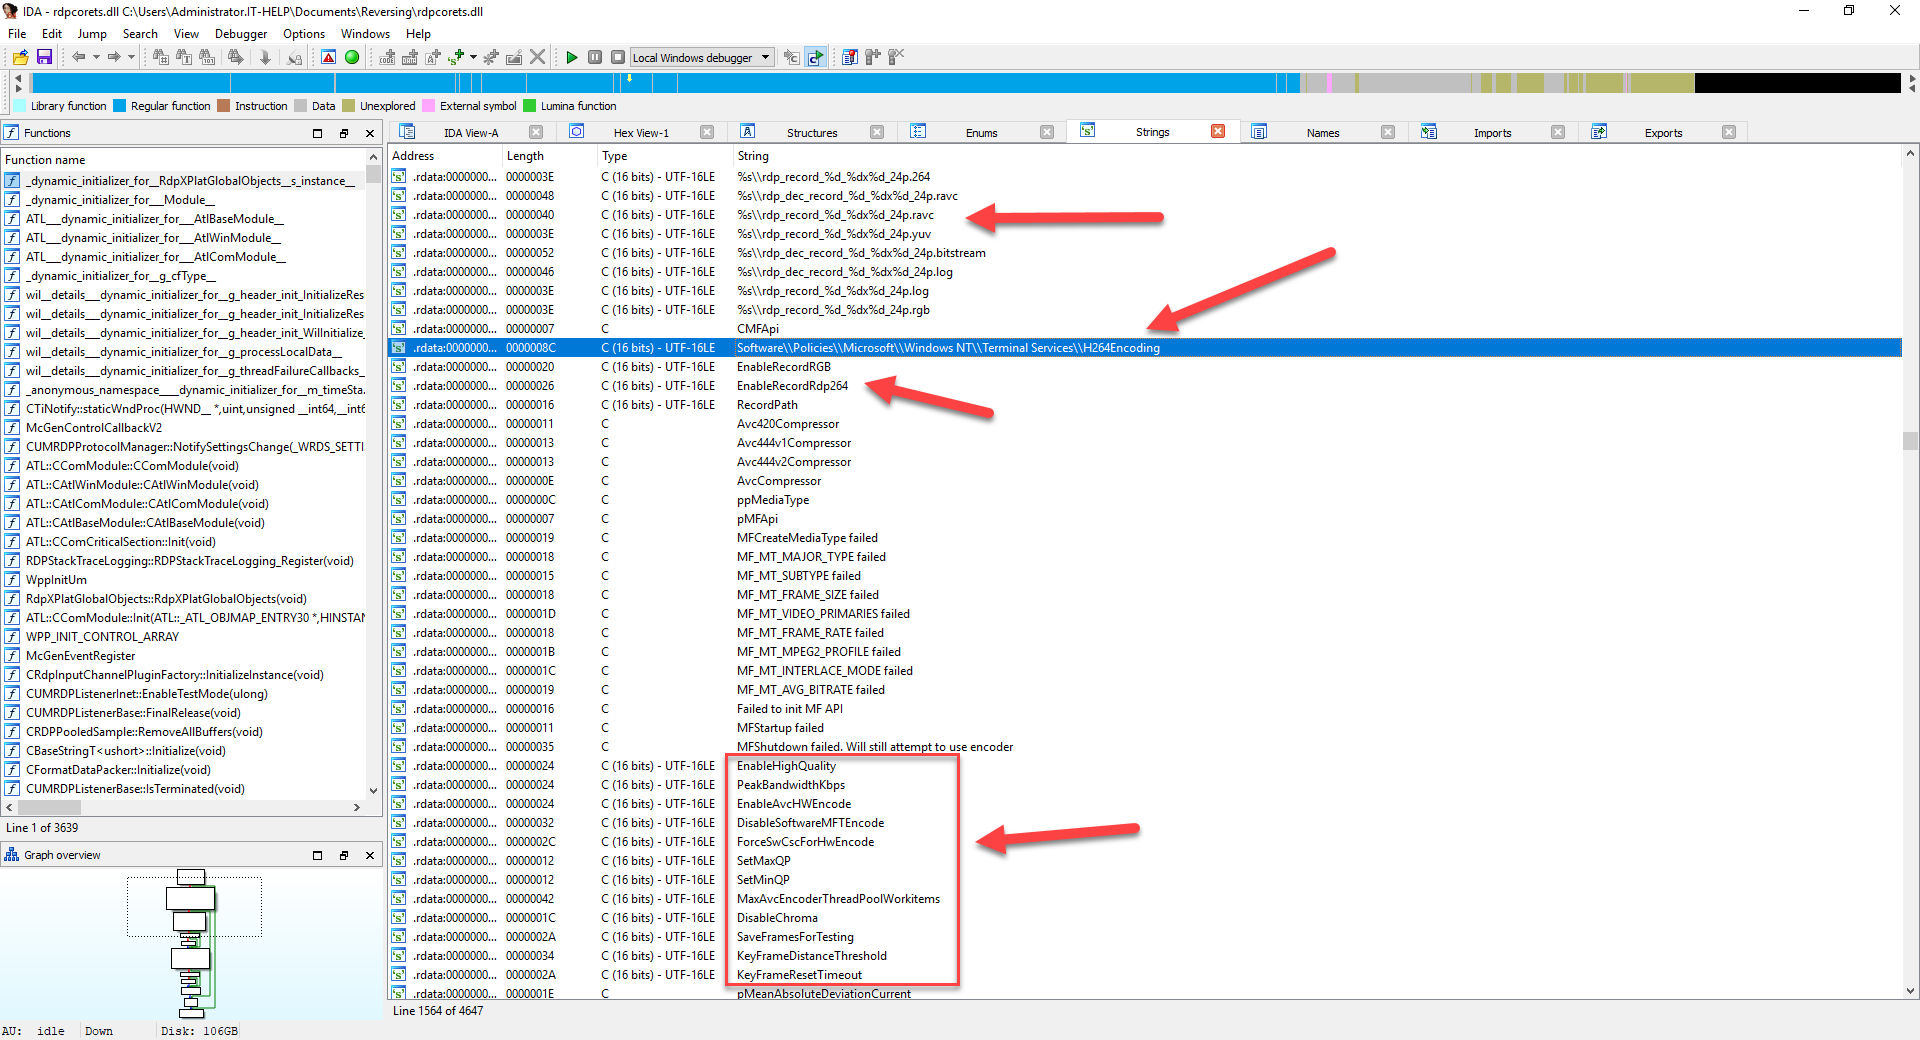Open the Local Windows debugger dropdown
The height and width of the screenshot is (1040, 1920).
(x=766, y=57)
